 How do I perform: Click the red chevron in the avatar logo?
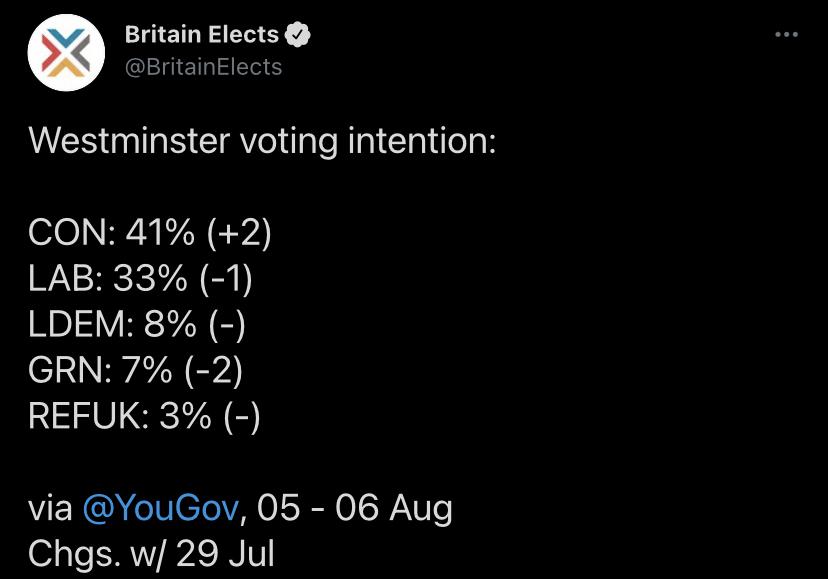click(x=50, y=53)
